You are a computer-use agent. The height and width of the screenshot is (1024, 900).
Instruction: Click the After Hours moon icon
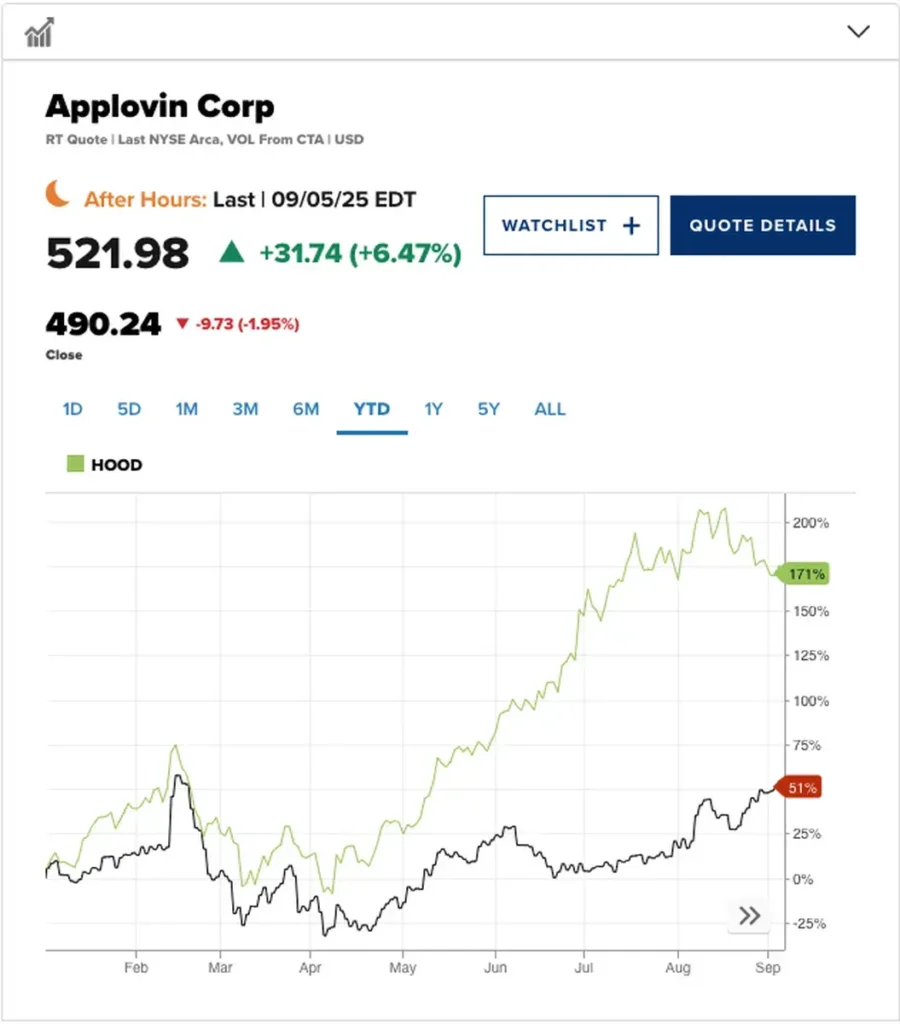(58, 194)
